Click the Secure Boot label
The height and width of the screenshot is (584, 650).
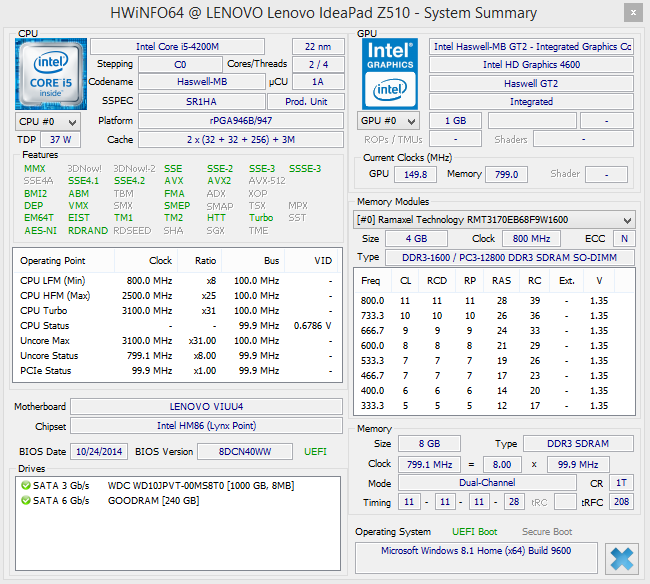pyautogui.click(x=547, y=532)
